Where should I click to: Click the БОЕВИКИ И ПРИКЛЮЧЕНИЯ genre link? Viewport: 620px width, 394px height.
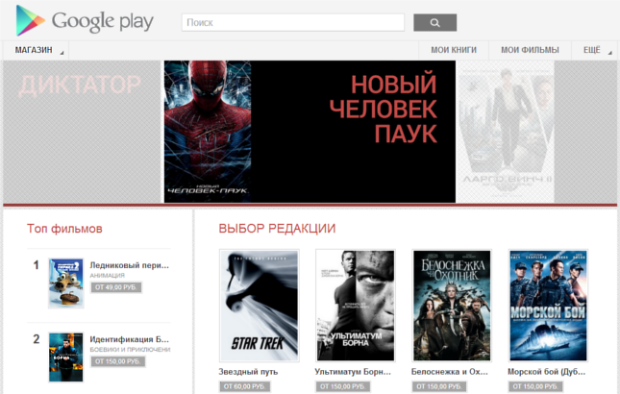tap(130, 349)
